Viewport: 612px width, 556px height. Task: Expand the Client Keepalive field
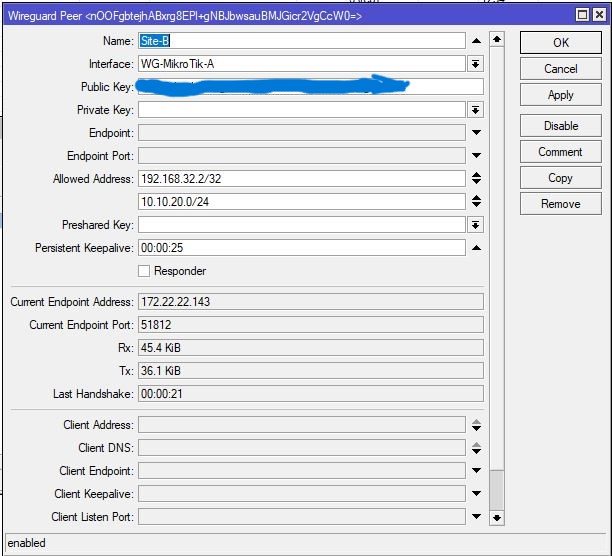[x=476, y=494]
